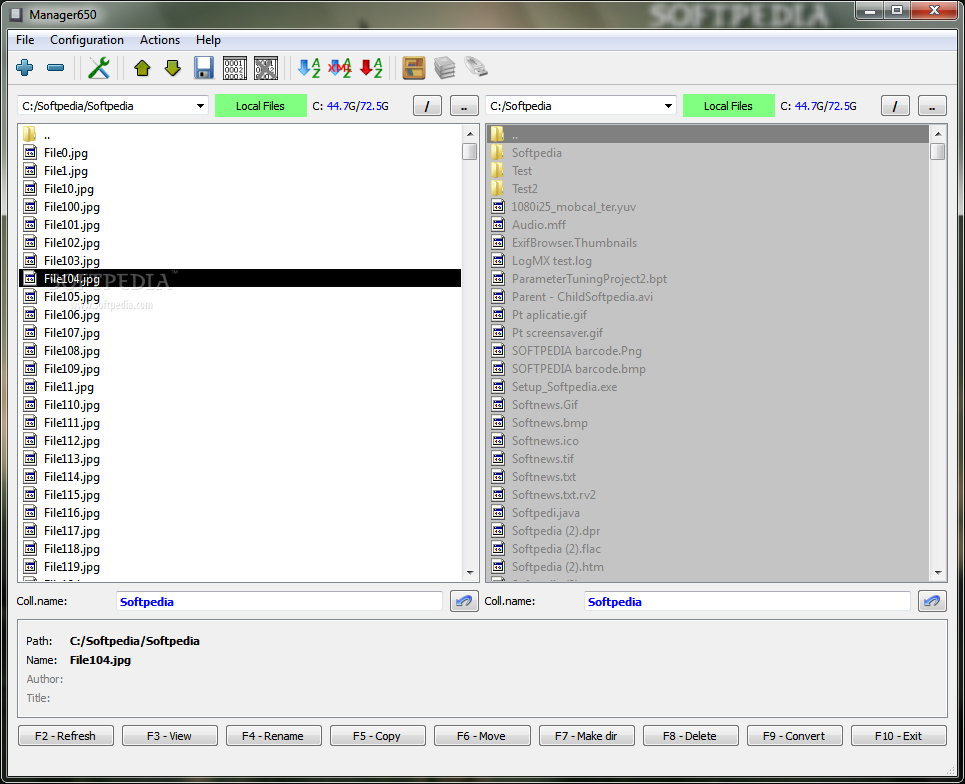Click the blue arrow A-Z sort icon
This screenshot has width=965, height=784.
point(309,68)
